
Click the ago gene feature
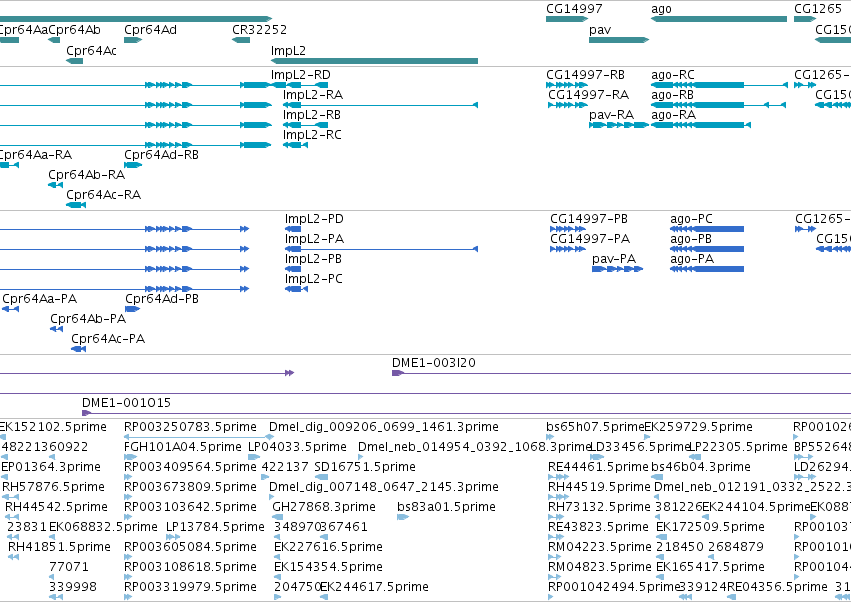coord(719,19)
